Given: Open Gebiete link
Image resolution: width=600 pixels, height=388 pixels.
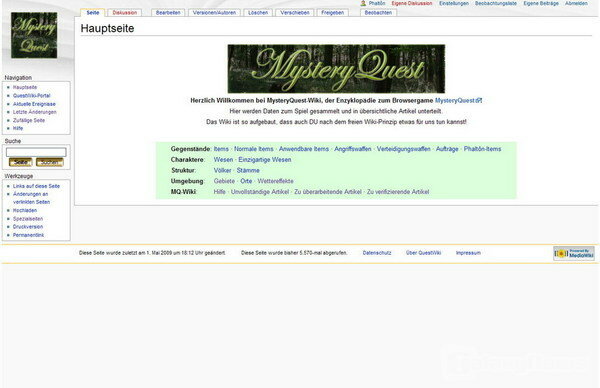Looking at the screenshot, I should click(x=224, y=181).
